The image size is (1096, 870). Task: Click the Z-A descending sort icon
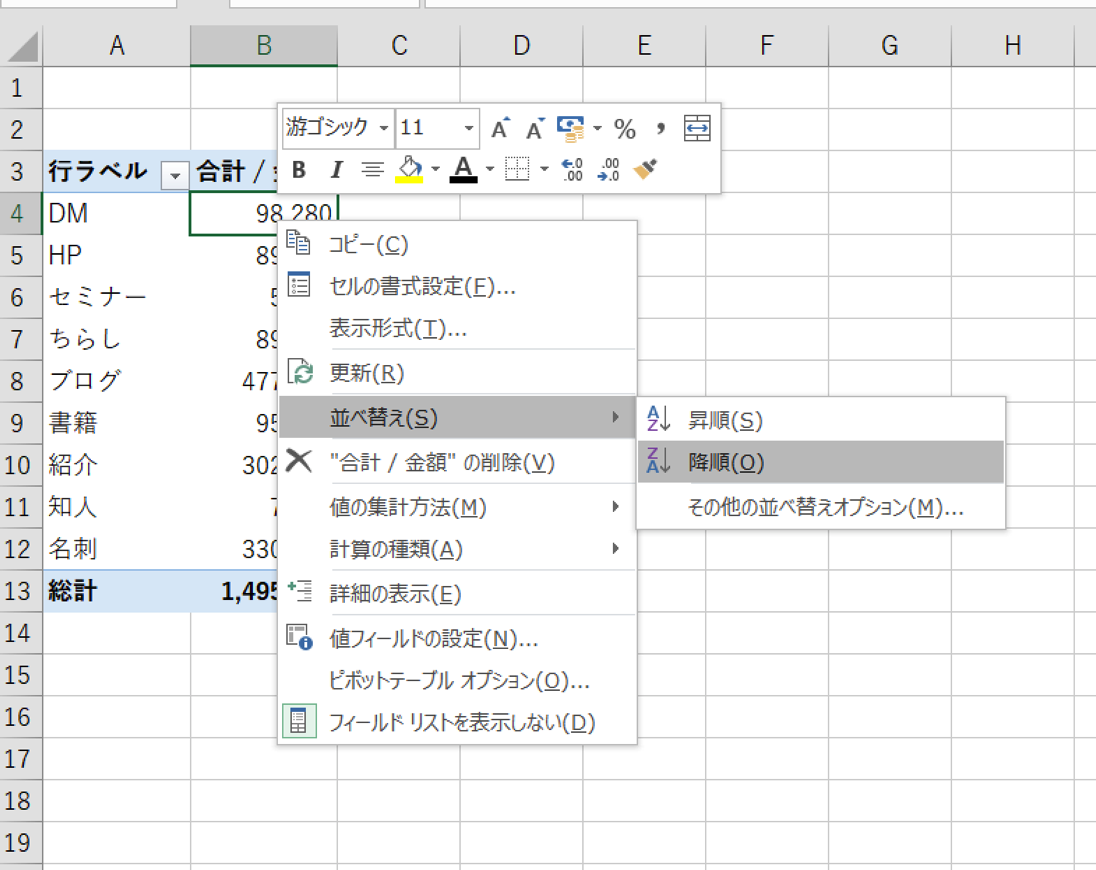(658, 461)
